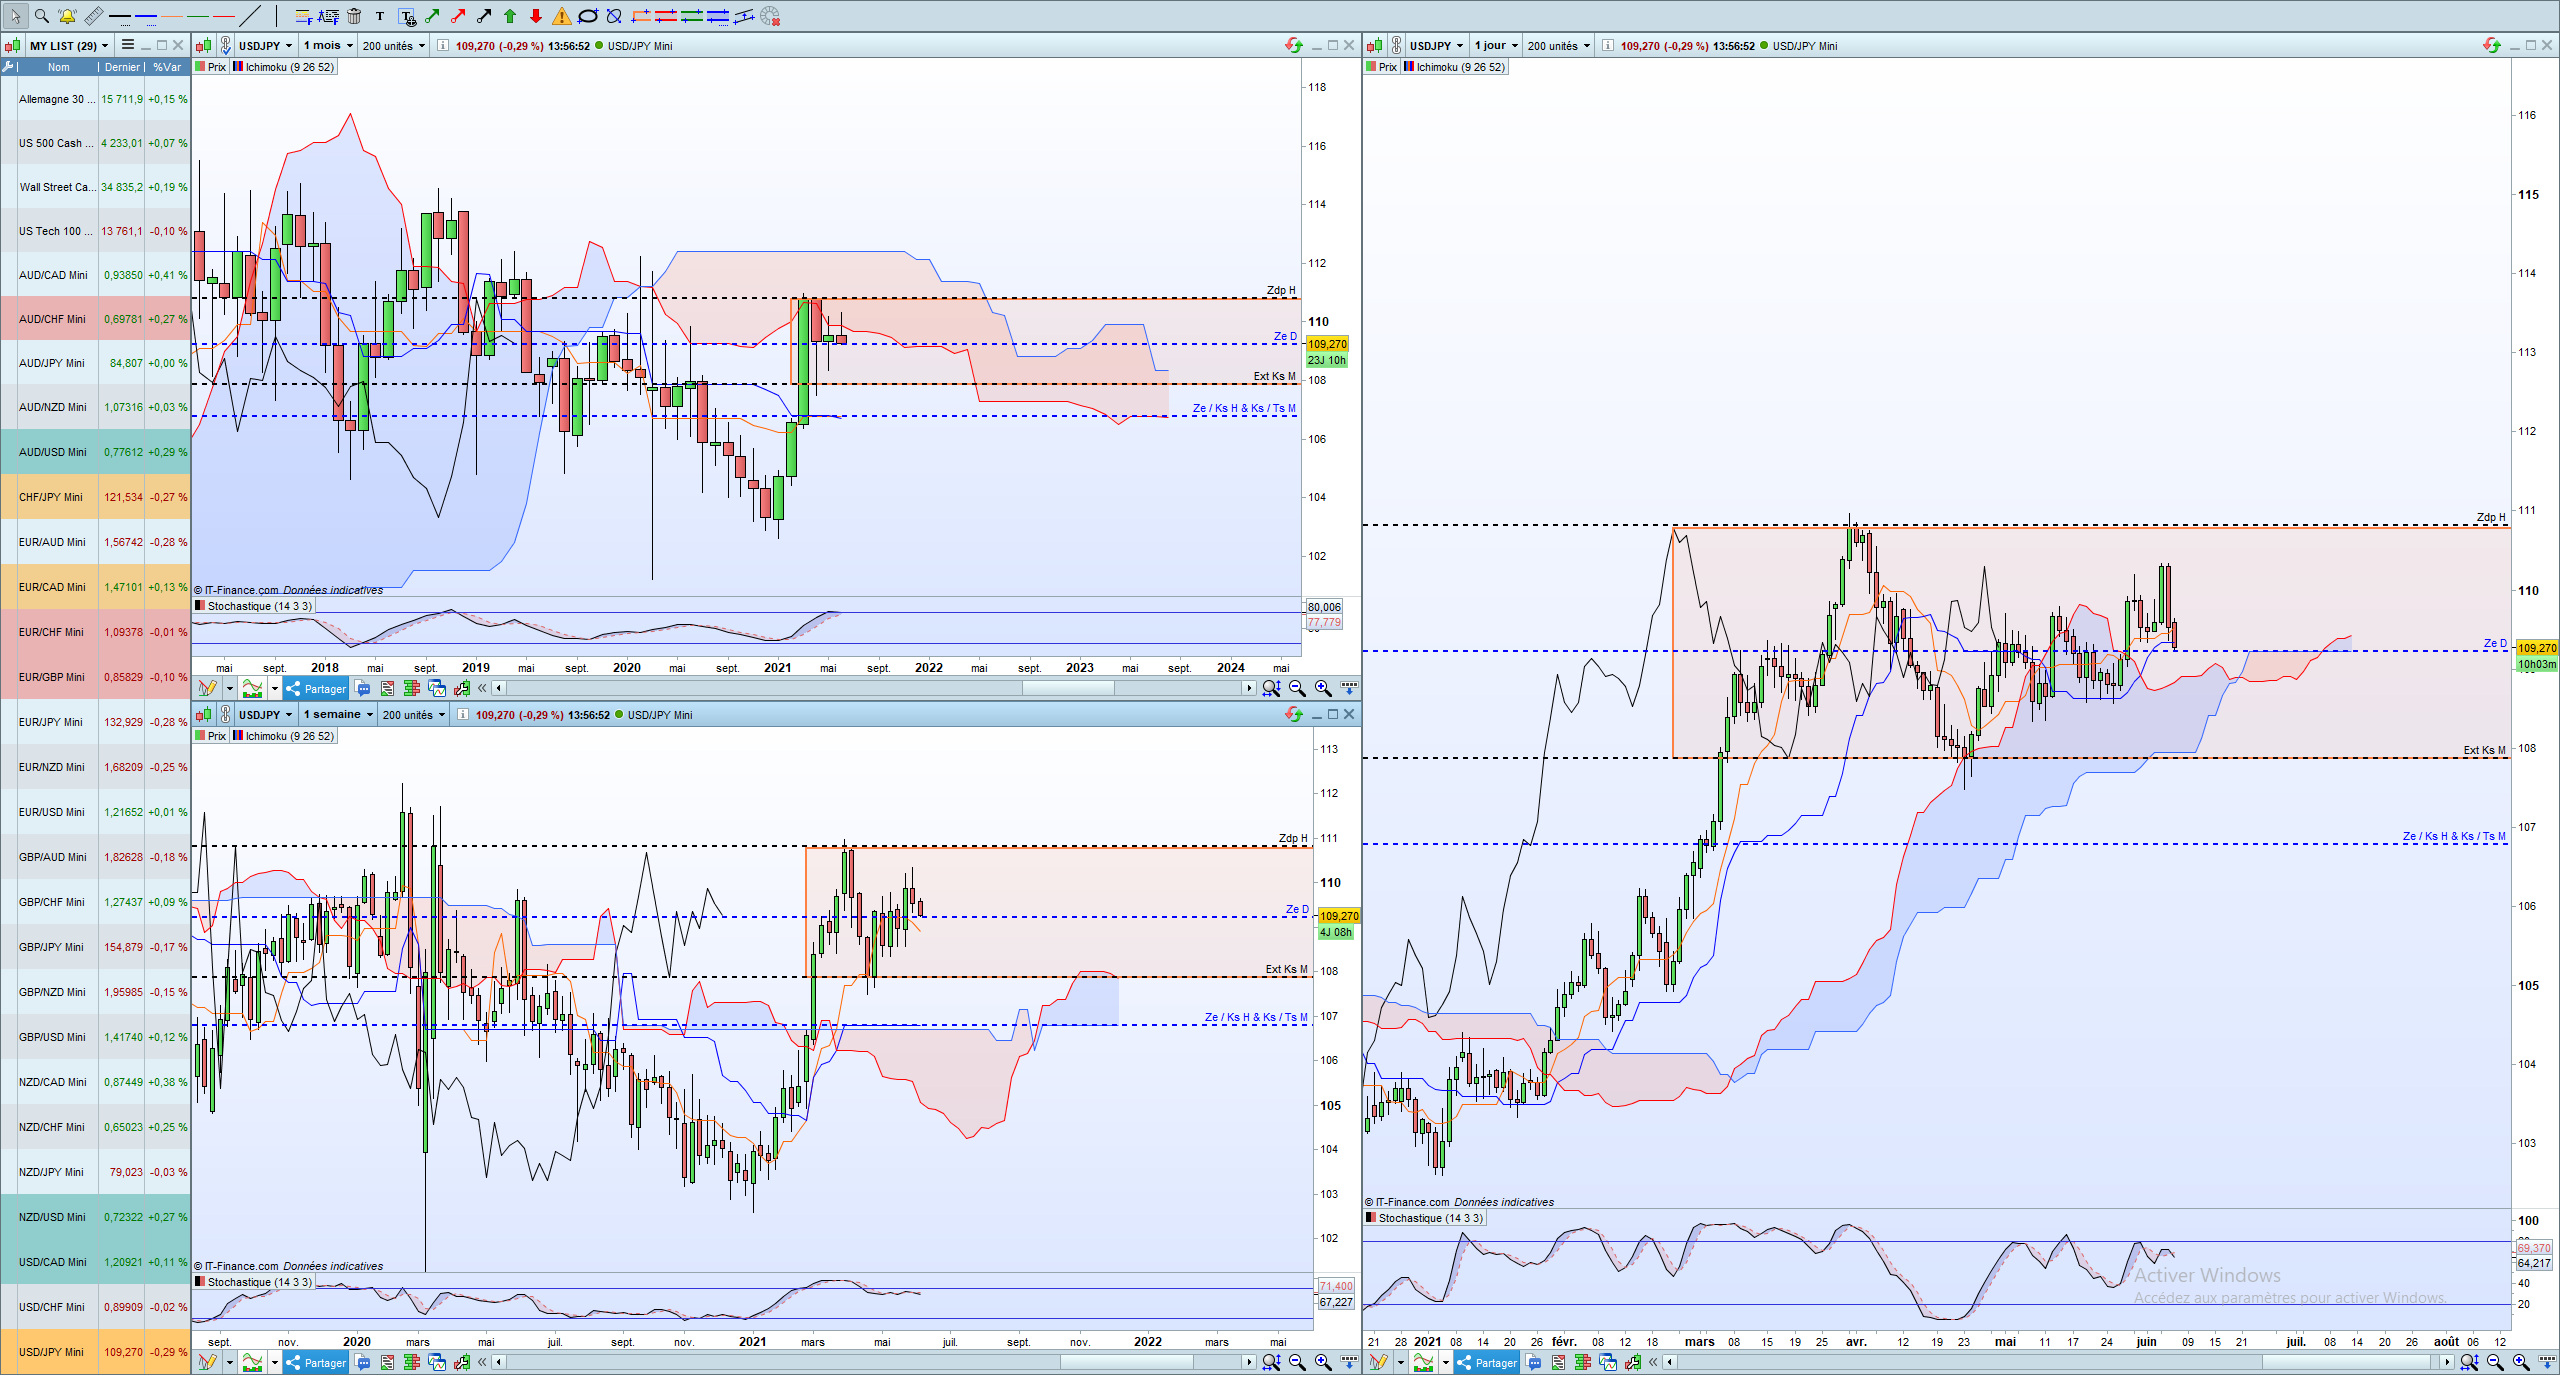Select the diagonal line drawing tool
Screen dimensions: 2560x1375
(x=250, y=16)
